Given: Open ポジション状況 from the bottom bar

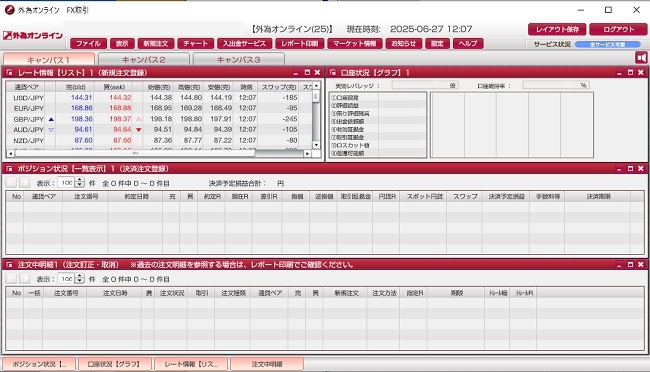Looking at the screenshot, I should [x=39, y=364].
